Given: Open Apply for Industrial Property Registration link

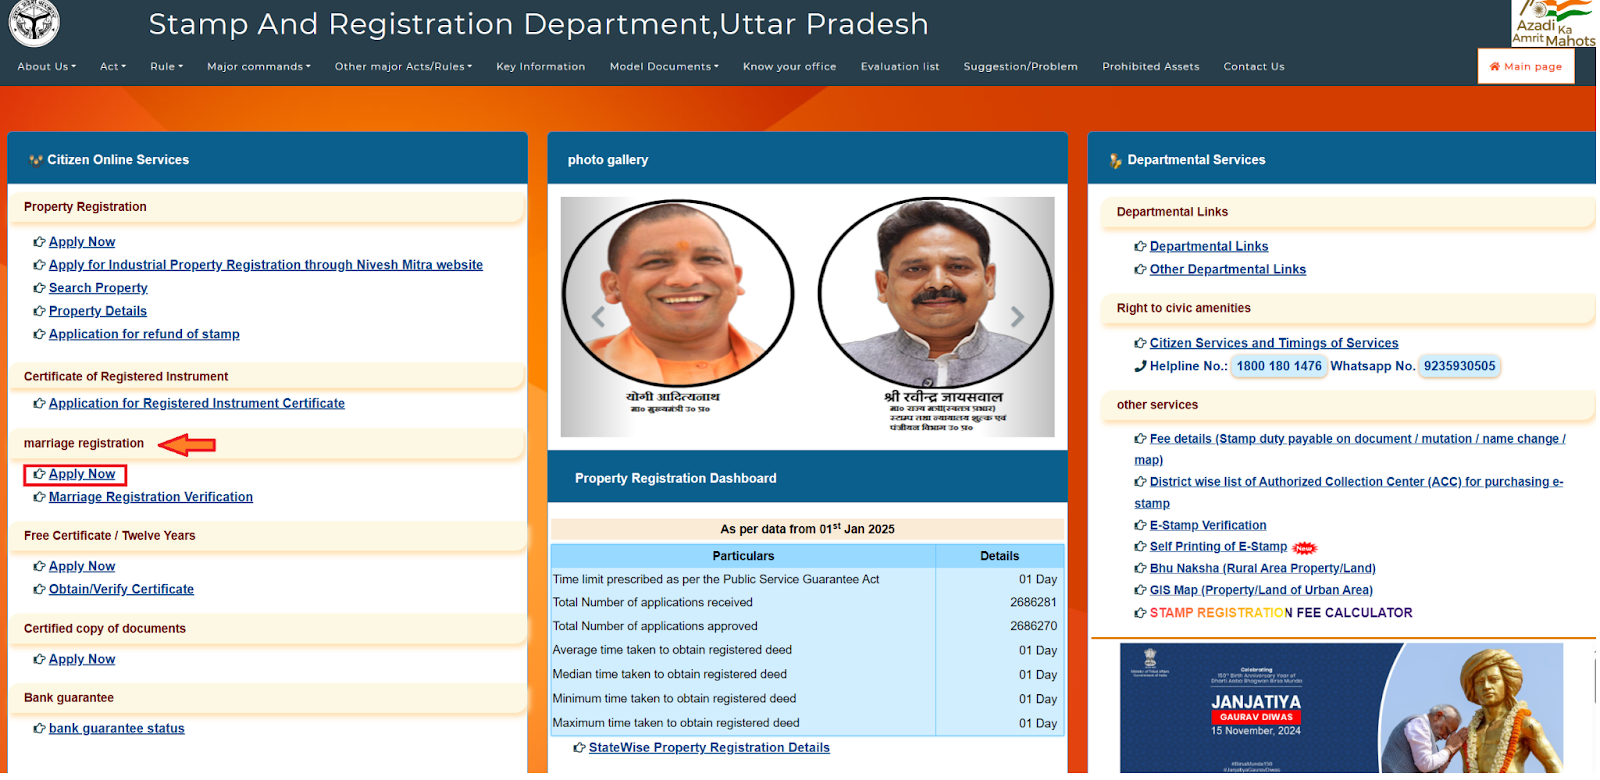Looking at the screenshot, I should coord(266,265).
